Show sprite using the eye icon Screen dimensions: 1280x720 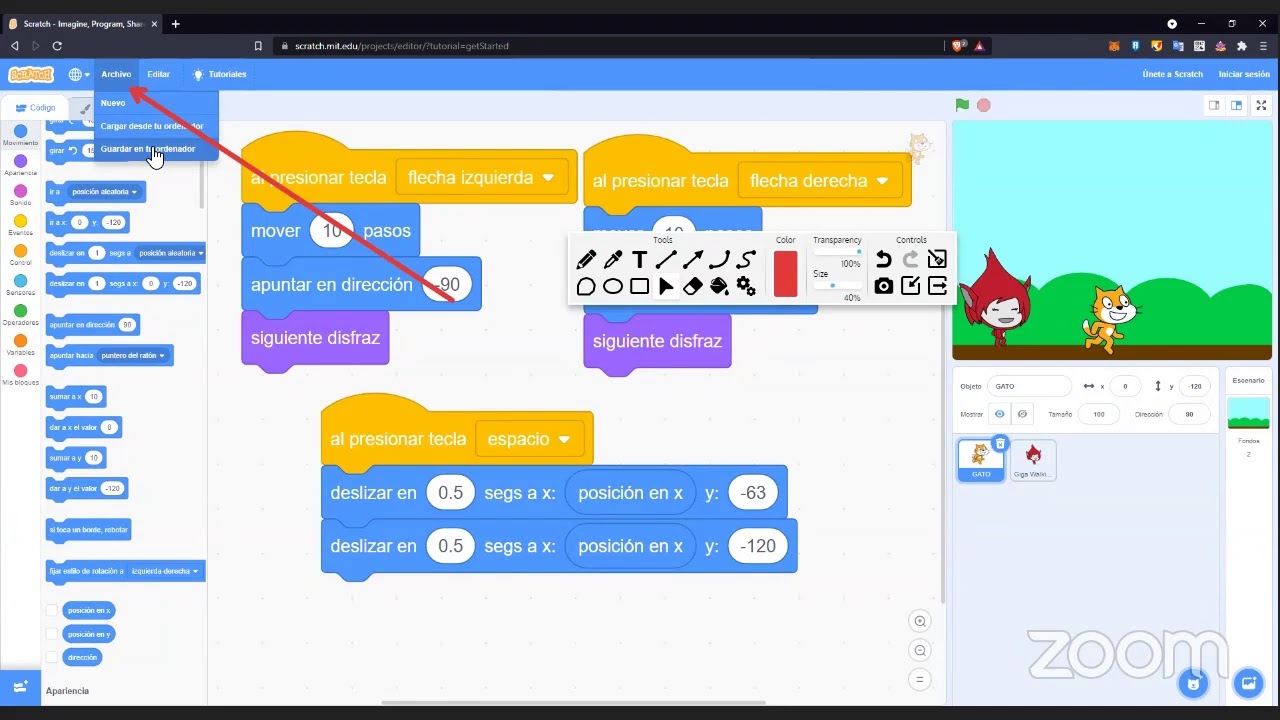click(x=999, y=414)
